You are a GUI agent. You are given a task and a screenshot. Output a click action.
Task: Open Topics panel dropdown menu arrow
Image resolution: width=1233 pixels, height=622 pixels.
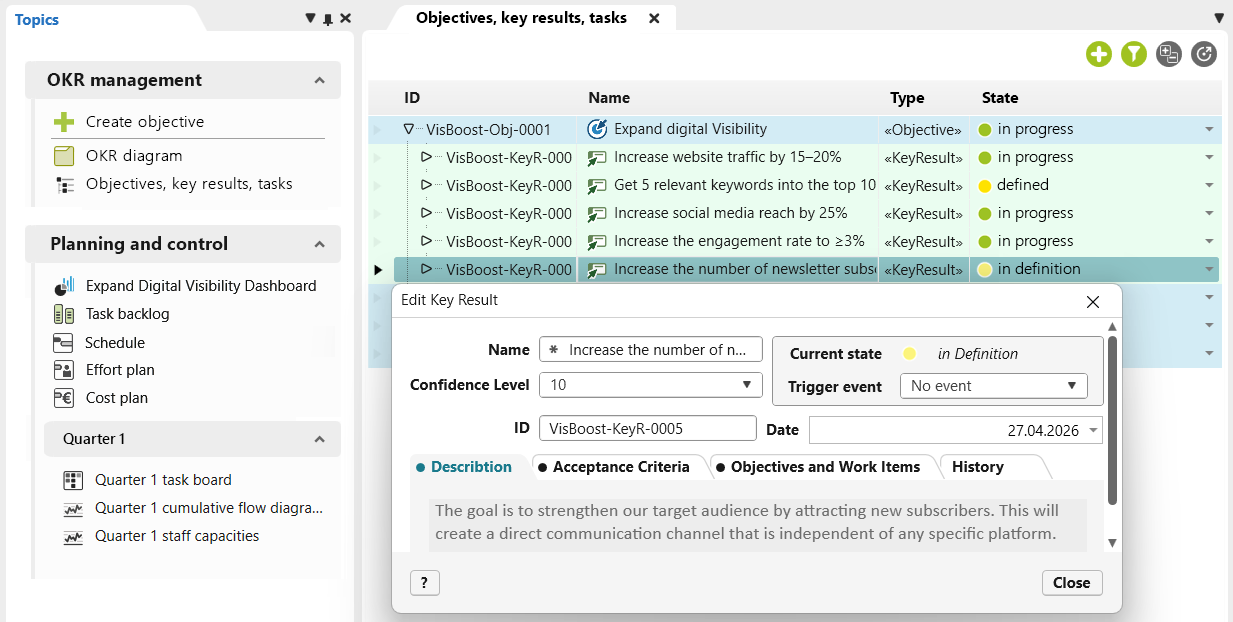[x=310, y=19]
